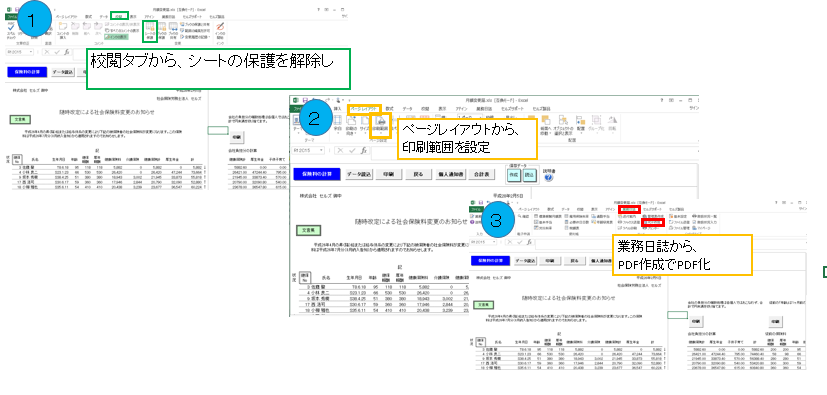The image size is (827, 395).
Task: Open the サイズ dropdown in the page layout ribbon
Action: 364,127
